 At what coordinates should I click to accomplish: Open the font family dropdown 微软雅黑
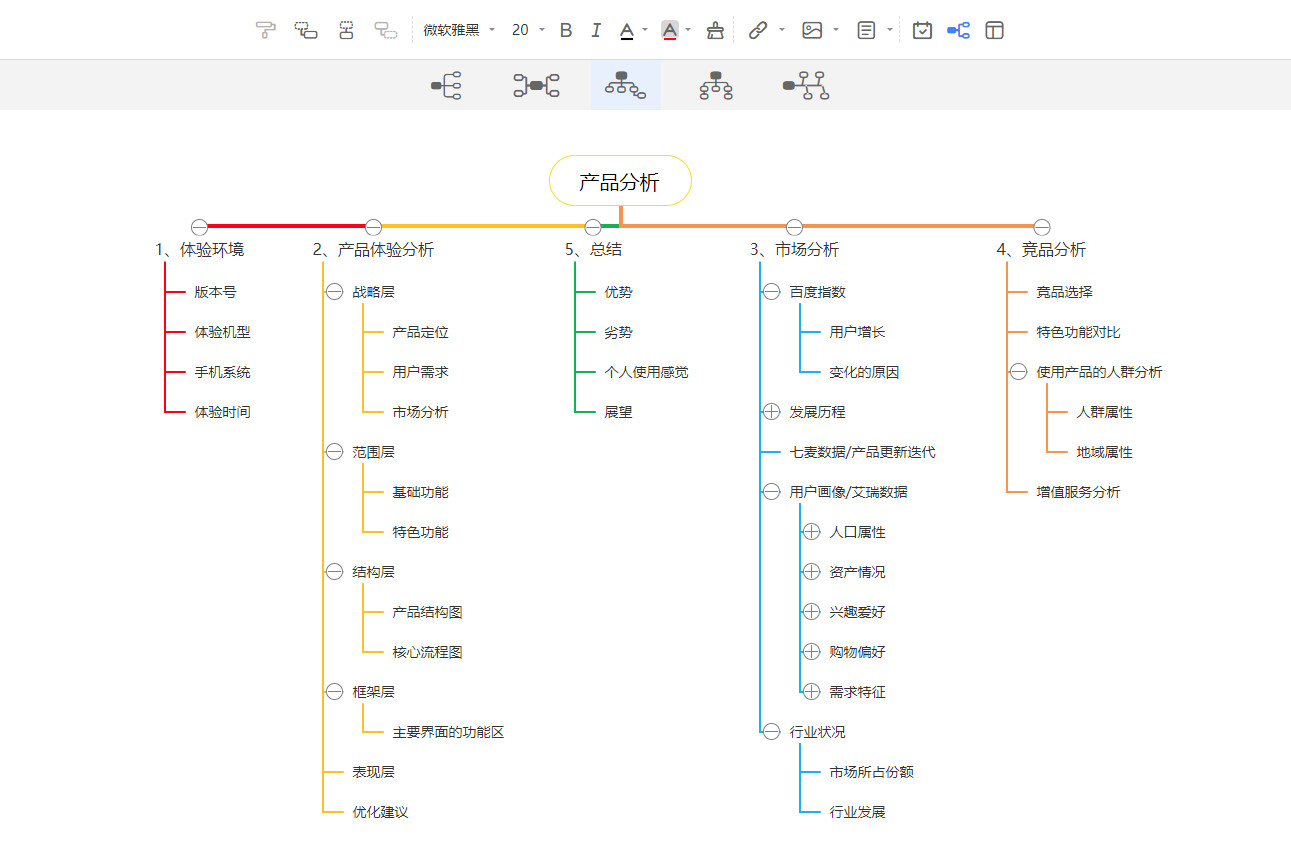point(459,30)
